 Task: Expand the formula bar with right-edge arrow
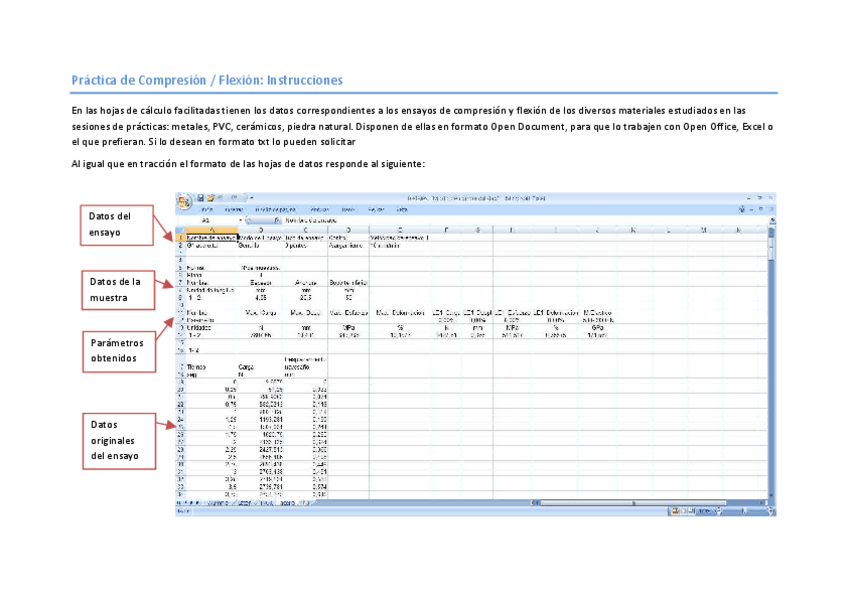point(772,221)
